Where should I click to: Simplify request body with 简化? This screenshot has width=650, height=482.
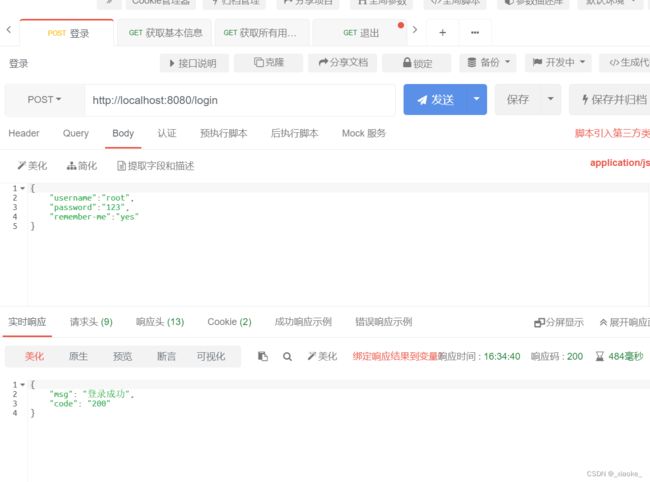82,166
